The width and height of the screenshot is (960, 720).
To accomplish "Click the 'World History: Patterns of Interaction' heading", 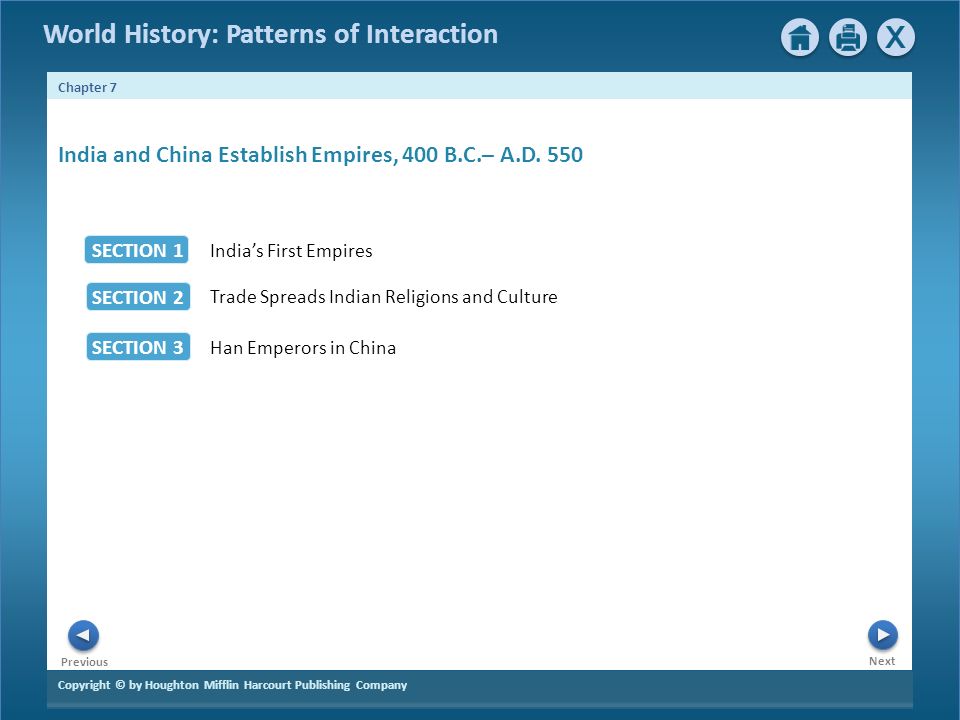I will [270, 34].
